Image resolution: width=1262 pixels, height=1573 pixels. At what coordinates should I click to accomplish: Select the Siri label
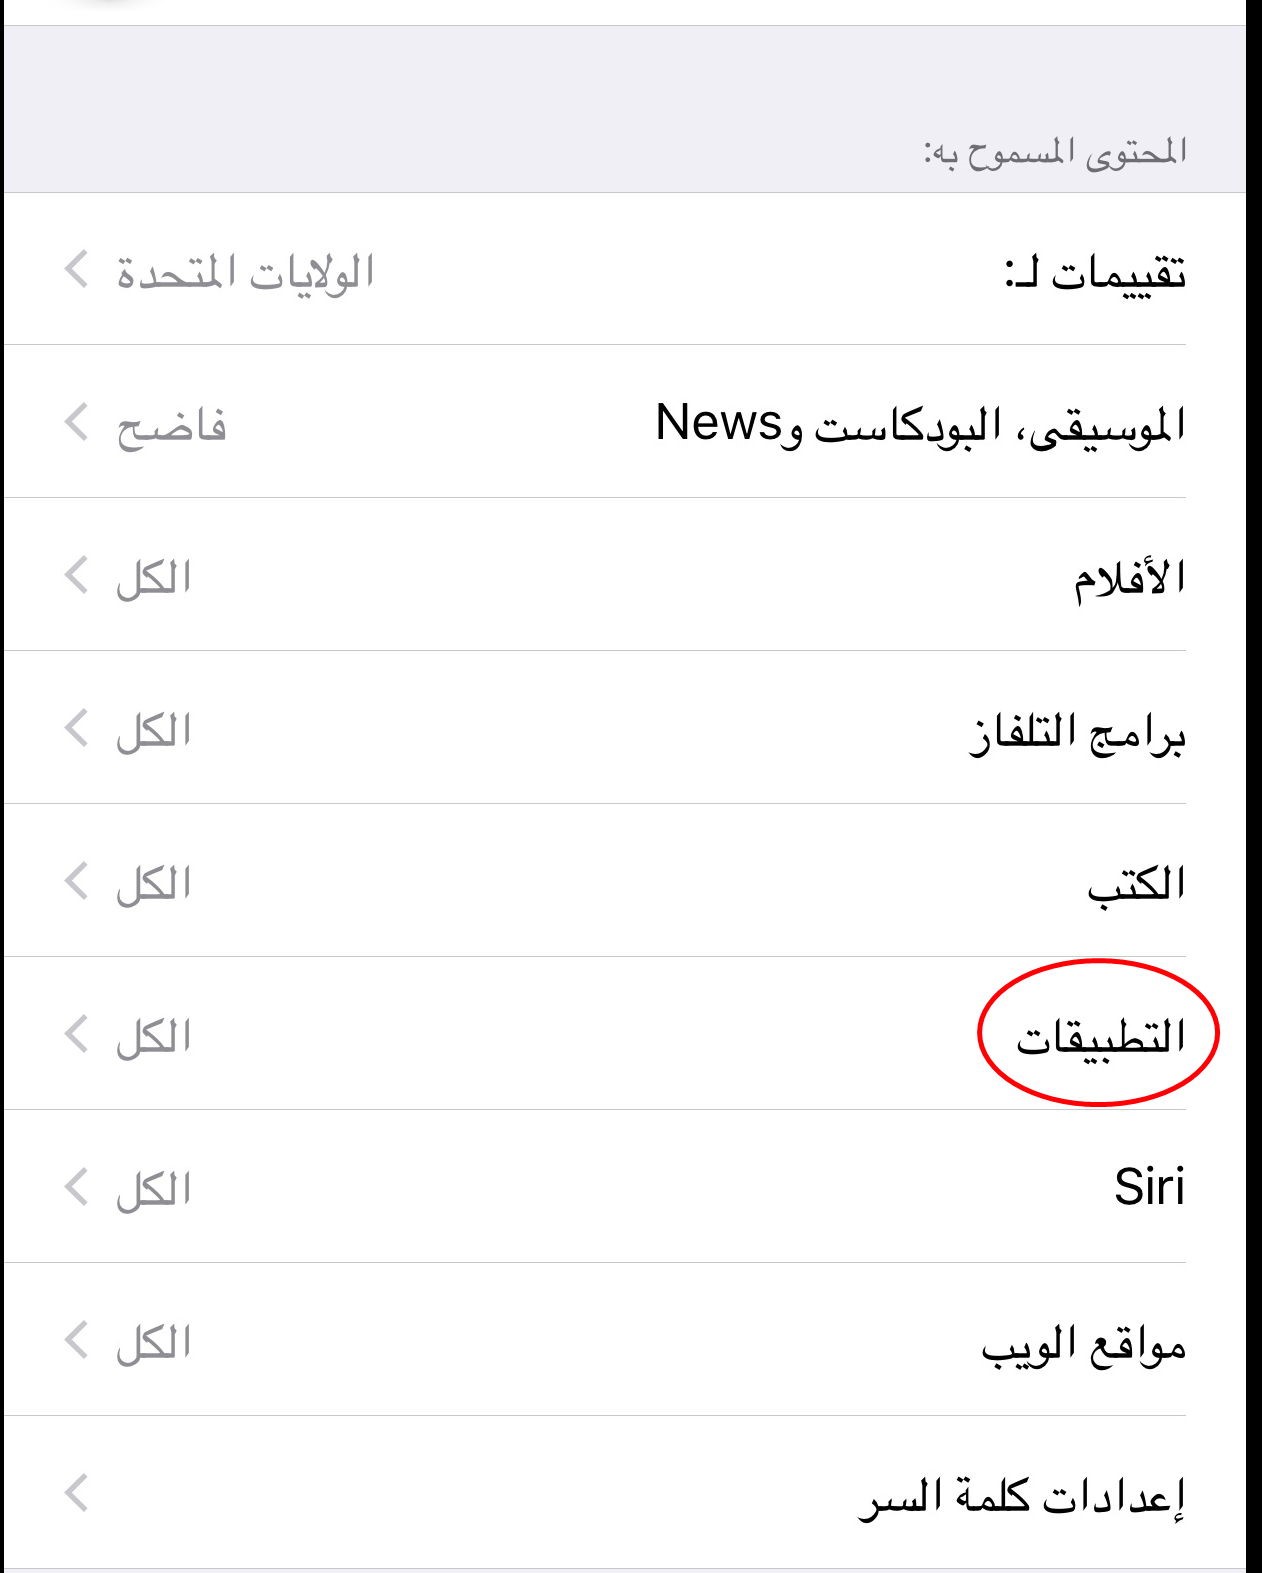pyautogui.click(x=1149, y=1188)
